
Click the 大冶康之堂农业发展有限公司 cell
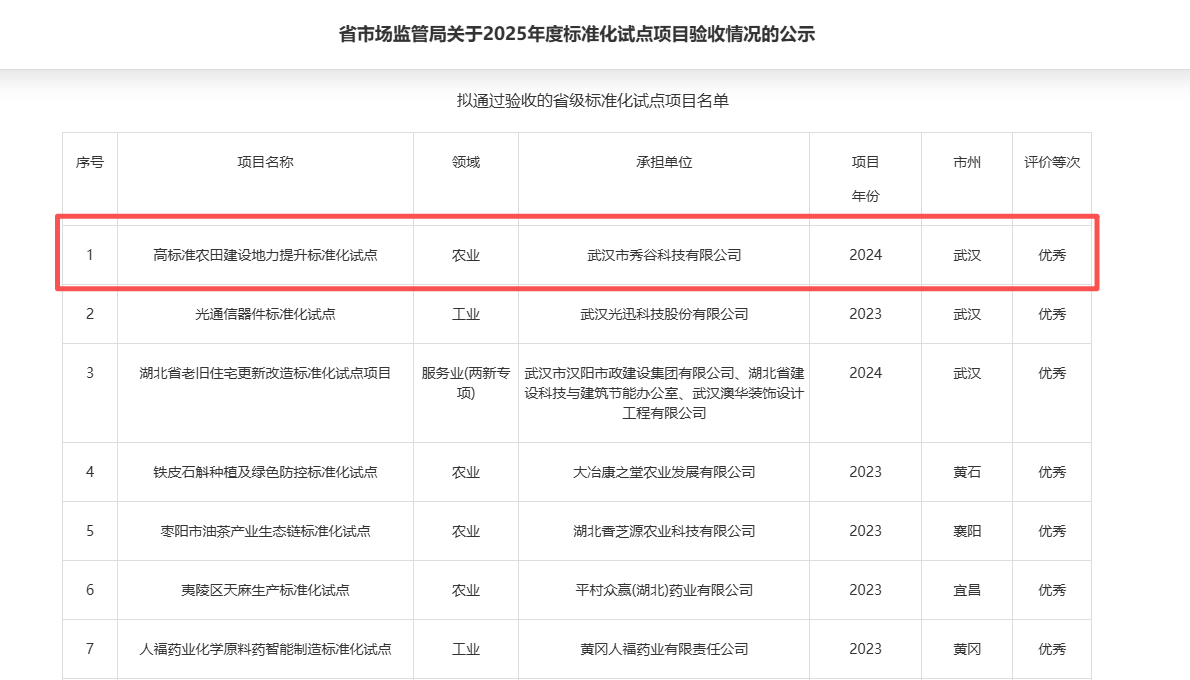664,472
